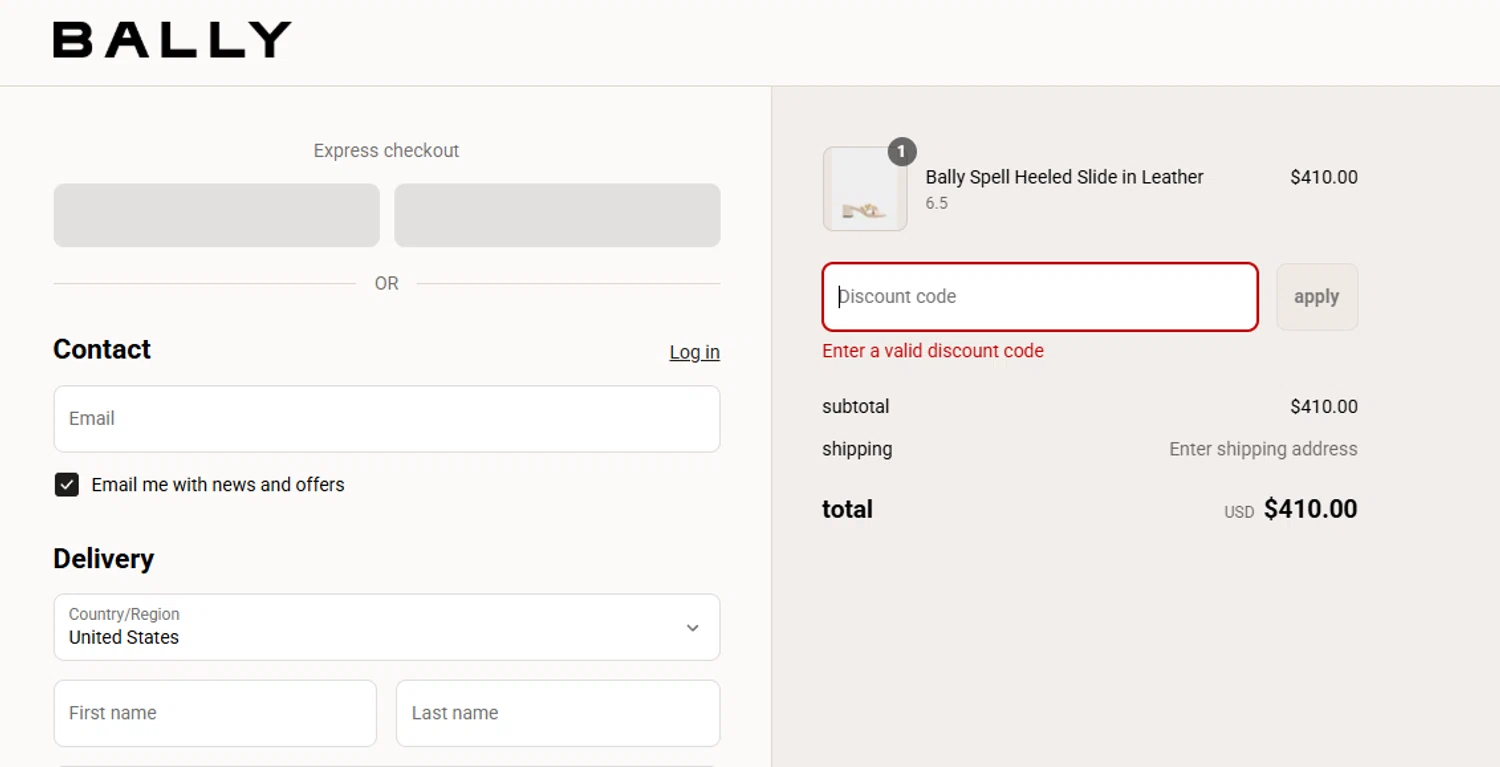The image size is (1500, 767).
Task: Click the Enter shipping address text
Action: [1263, 449]
